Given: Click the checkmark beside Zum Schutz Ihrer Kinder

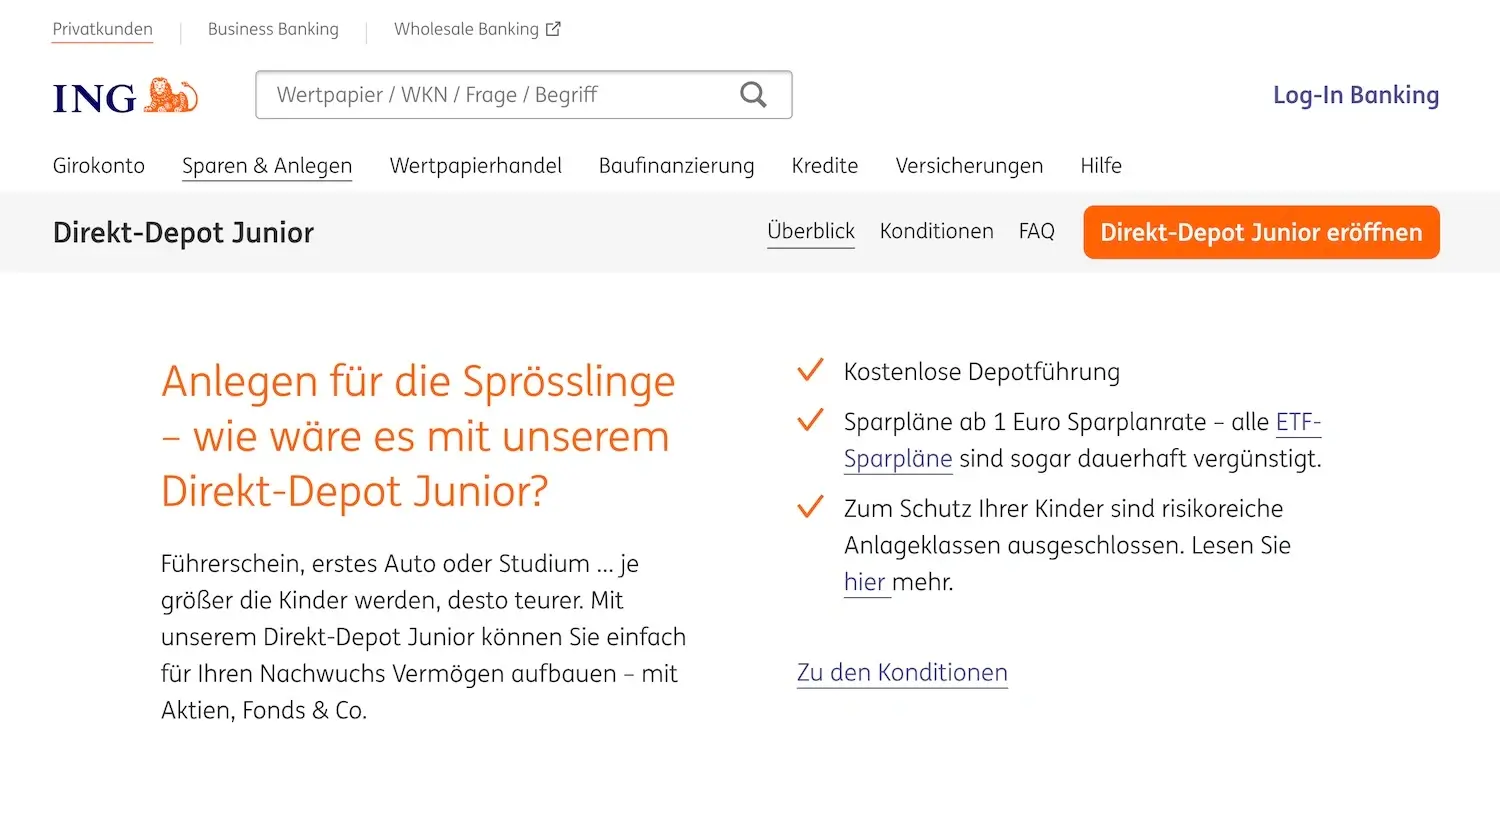Looking at the screenshot, I should (810, 507).
